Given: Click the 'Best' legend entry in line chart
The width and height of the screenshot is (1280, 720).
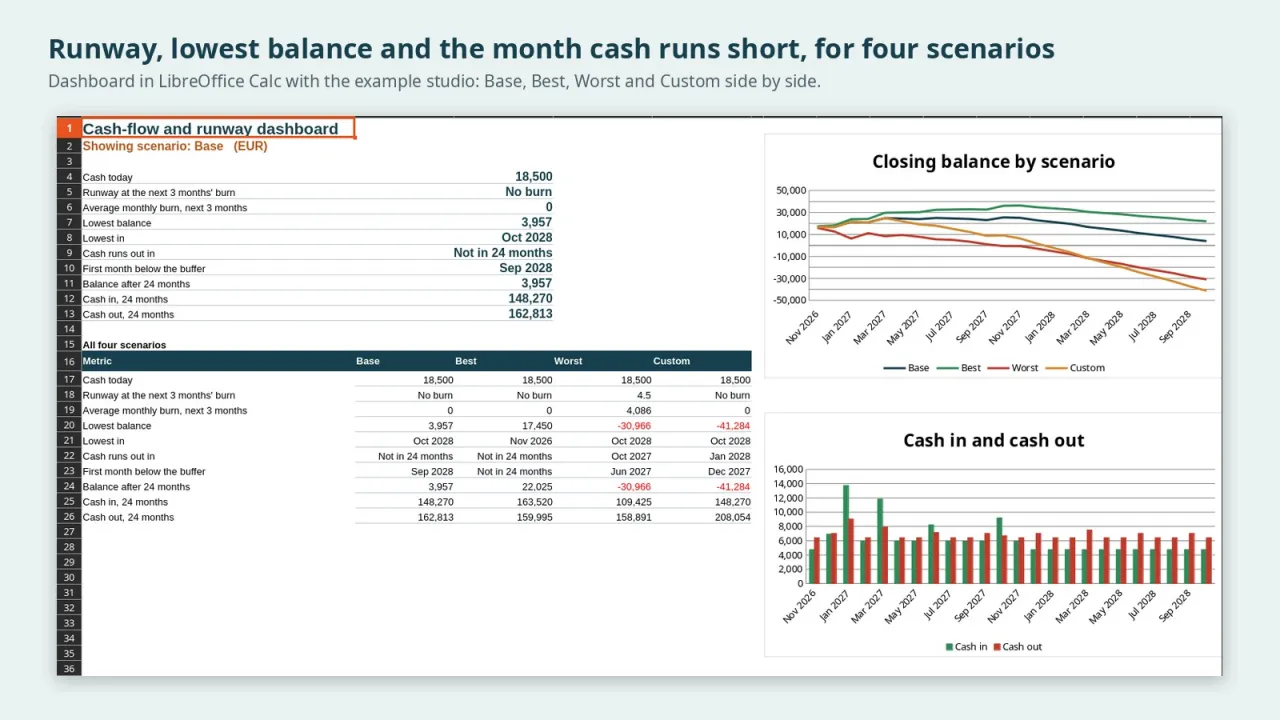Looking at the screenshot, I should click(959, 368).
